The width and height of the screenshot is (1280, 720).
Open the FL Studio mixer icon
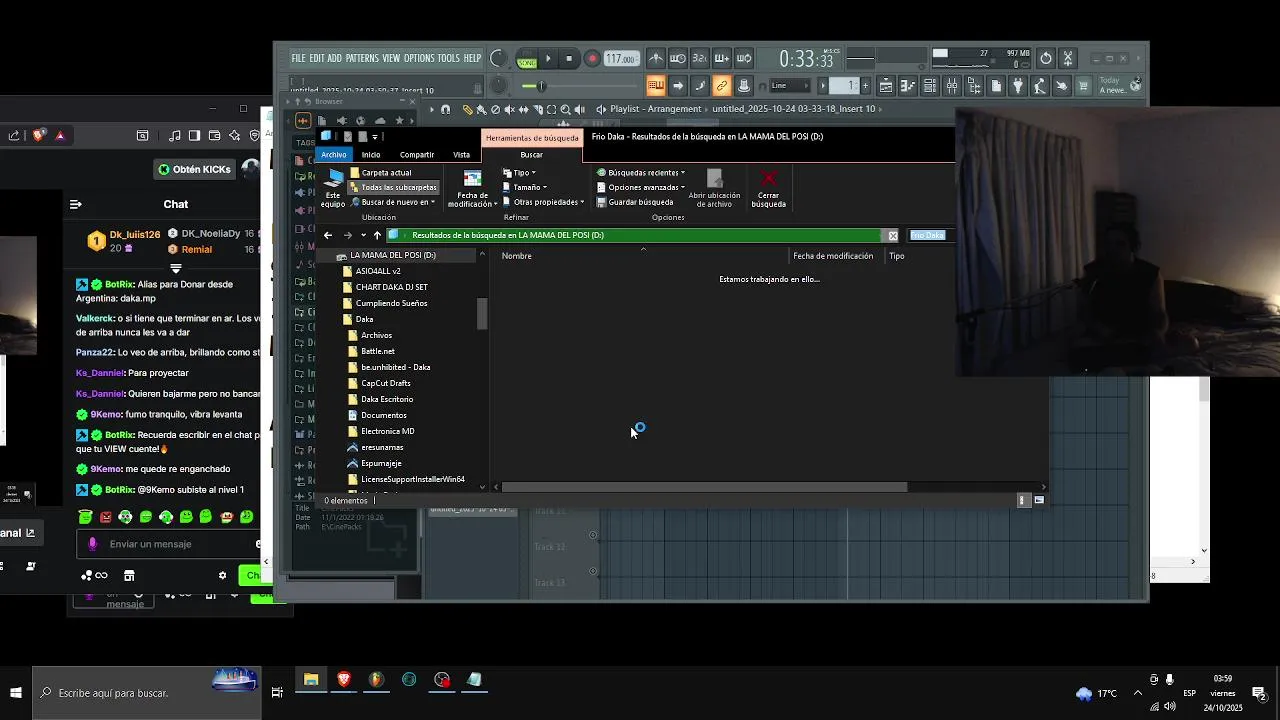pos(952,86)
